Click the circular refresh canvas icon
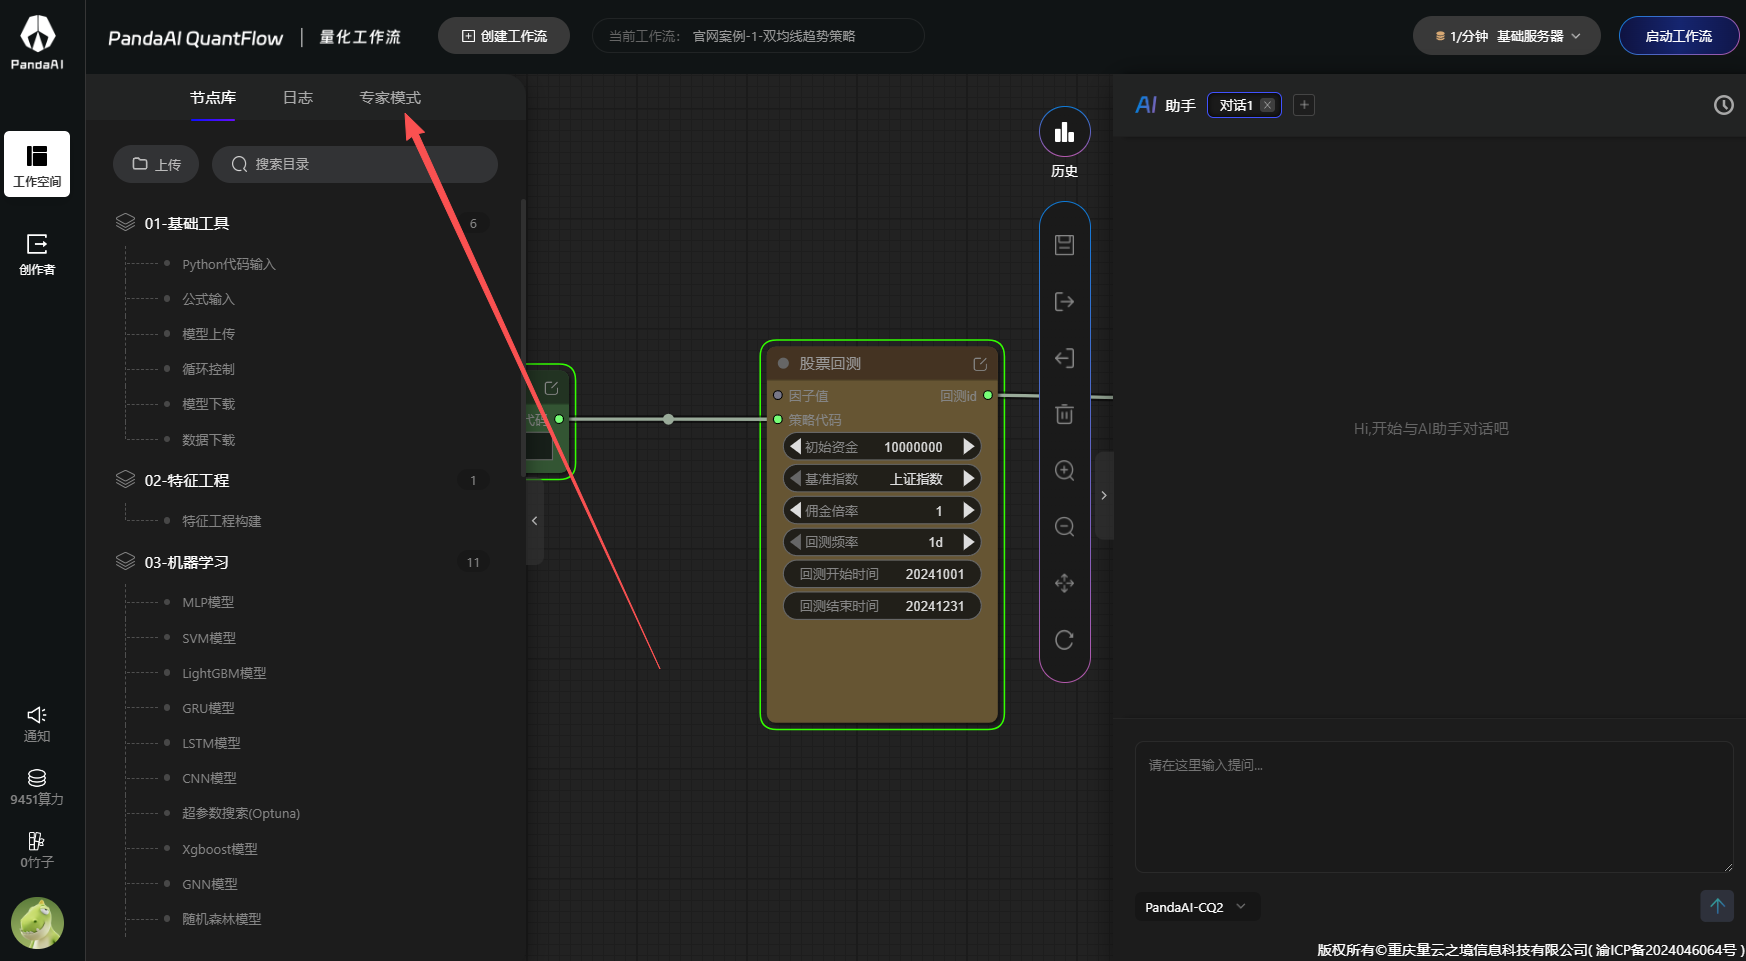Viewport: 1746px width, 961px height. tap(1064, 640)
